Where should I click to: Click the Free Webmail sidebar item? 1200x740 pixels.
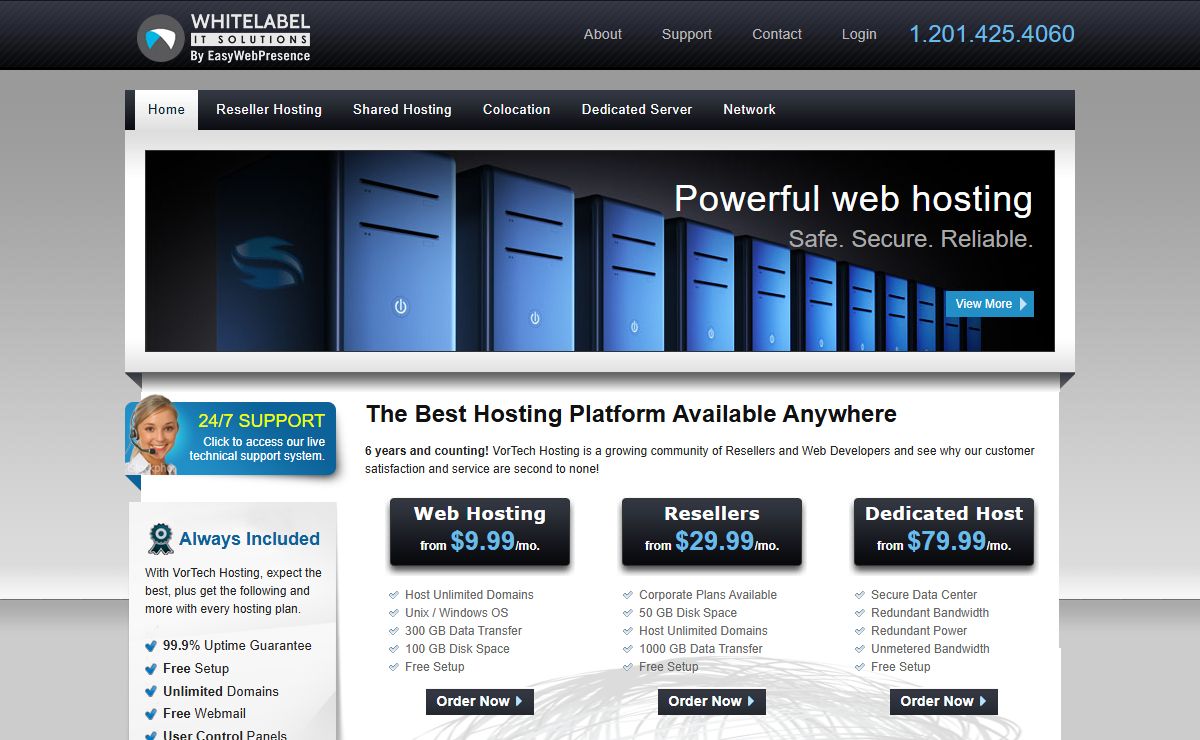pos(204,714)
